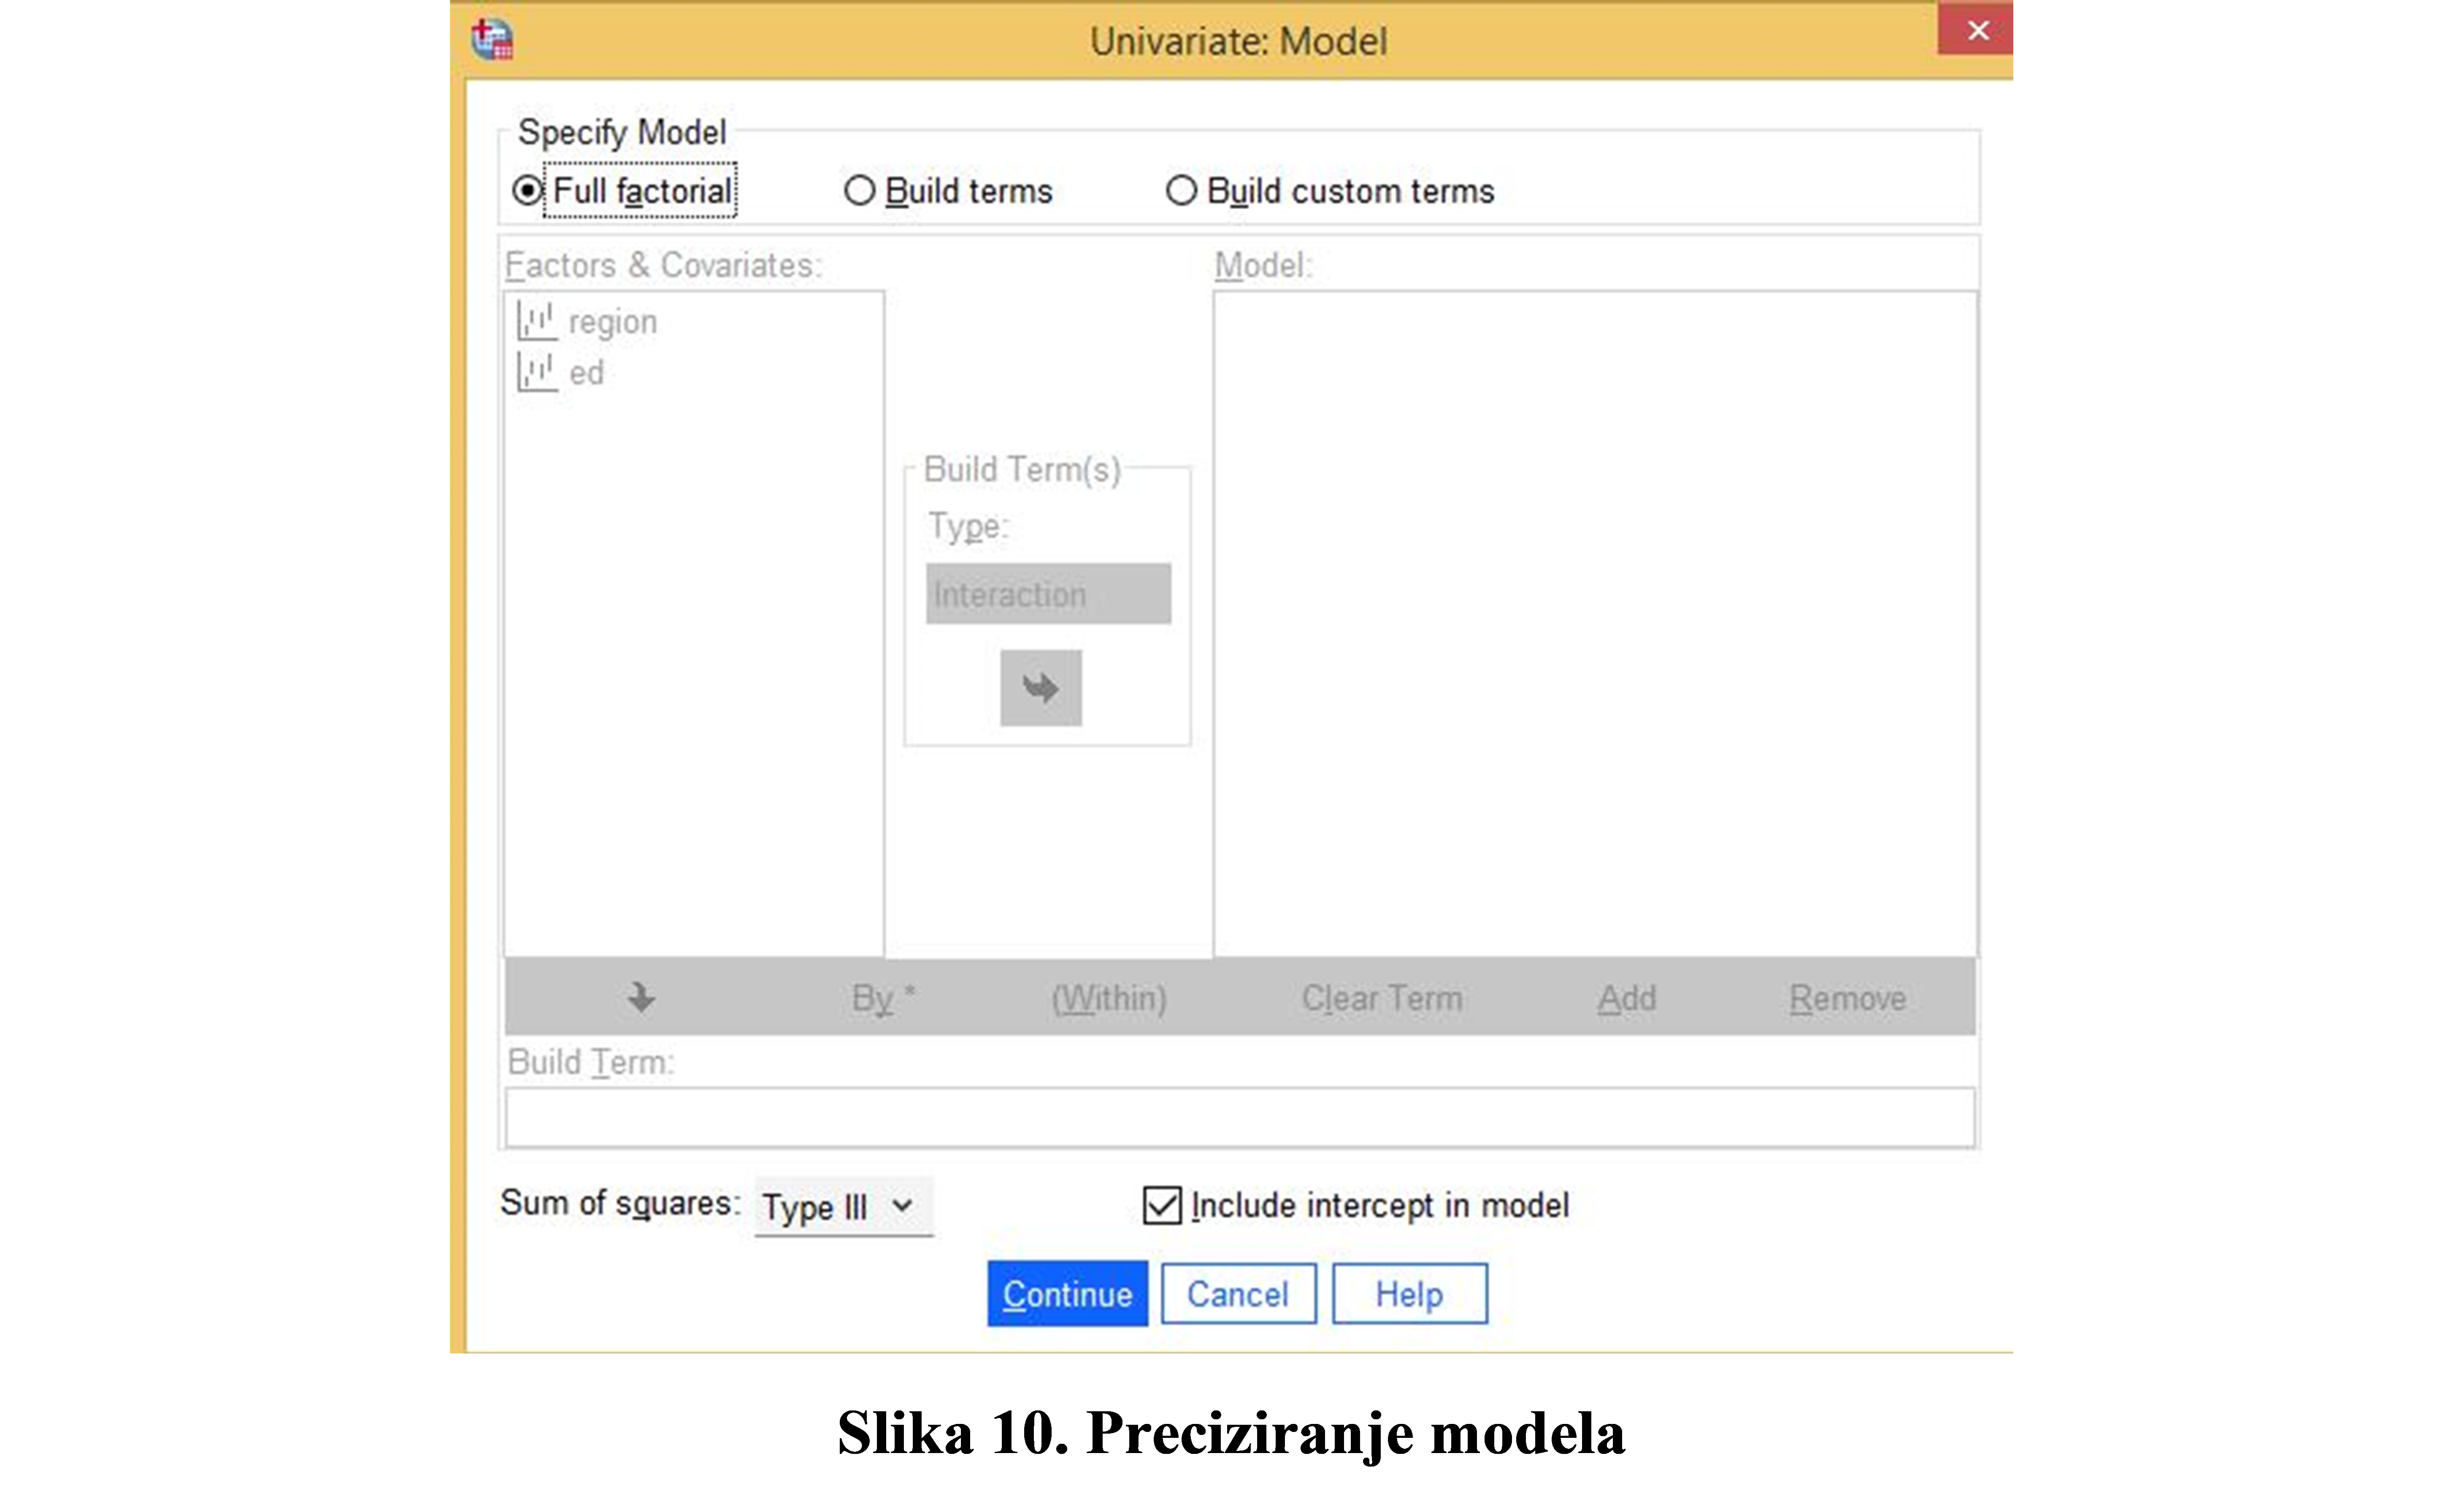Image resolution: width=2464 pixels, height=1510 pixels.
Task: Open the Interaction type dropdown
Action: pyautogui.click(x=1048, y=594)
